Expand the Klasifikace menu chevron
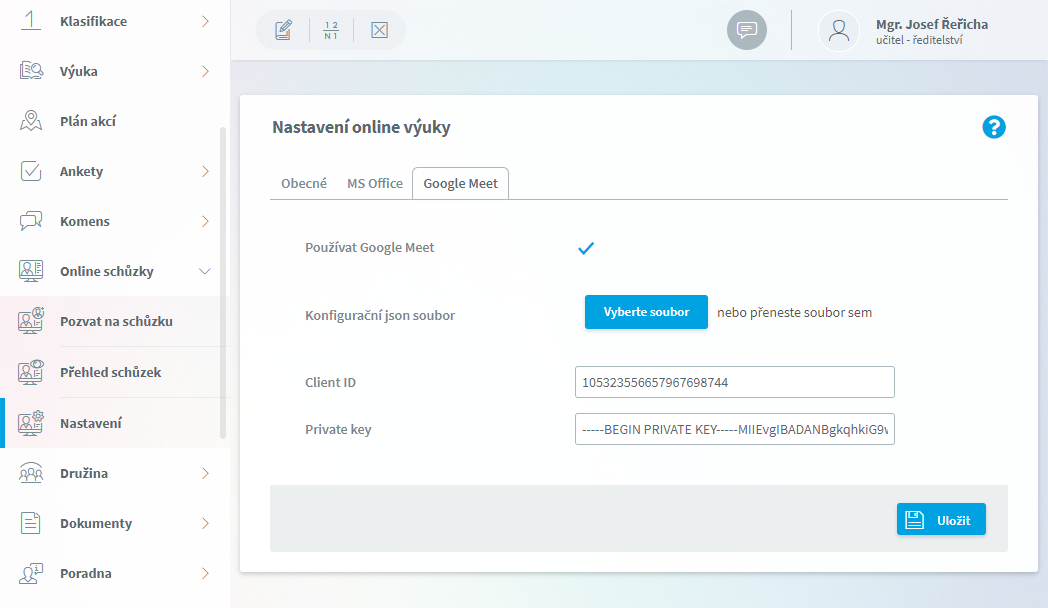This screenshot has height=608, width=1048. (205, 21)
